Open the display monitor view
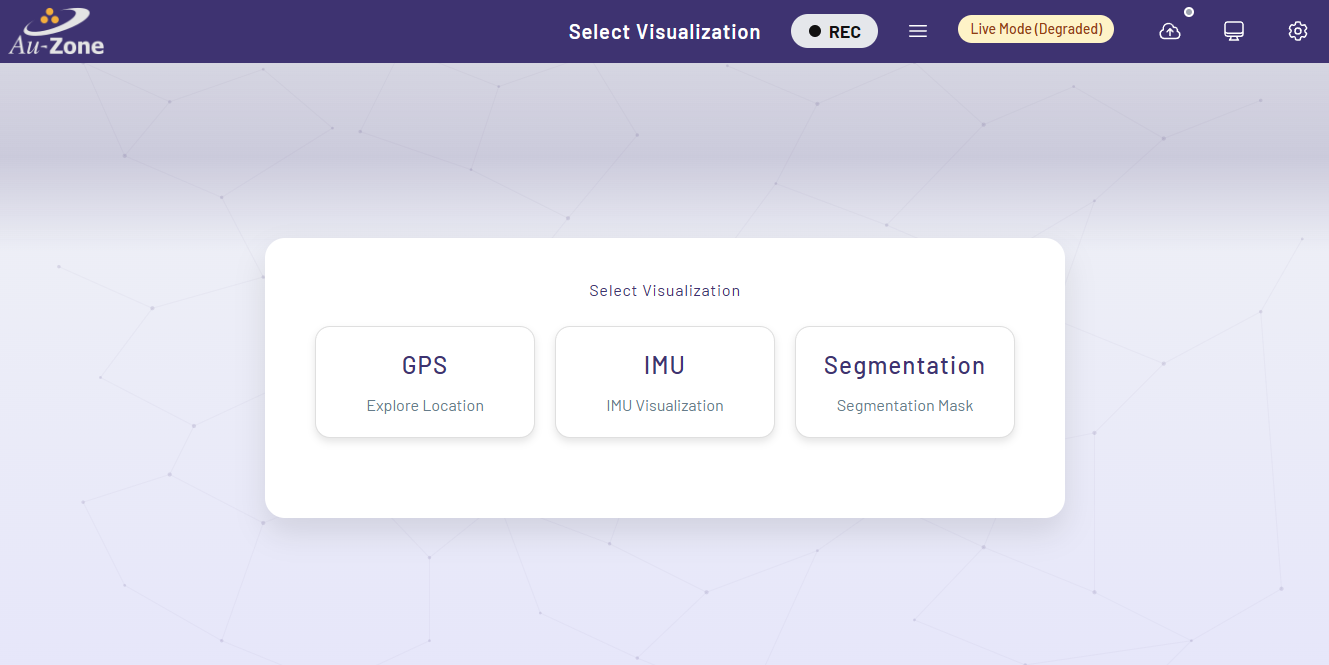 (1234, 31)
